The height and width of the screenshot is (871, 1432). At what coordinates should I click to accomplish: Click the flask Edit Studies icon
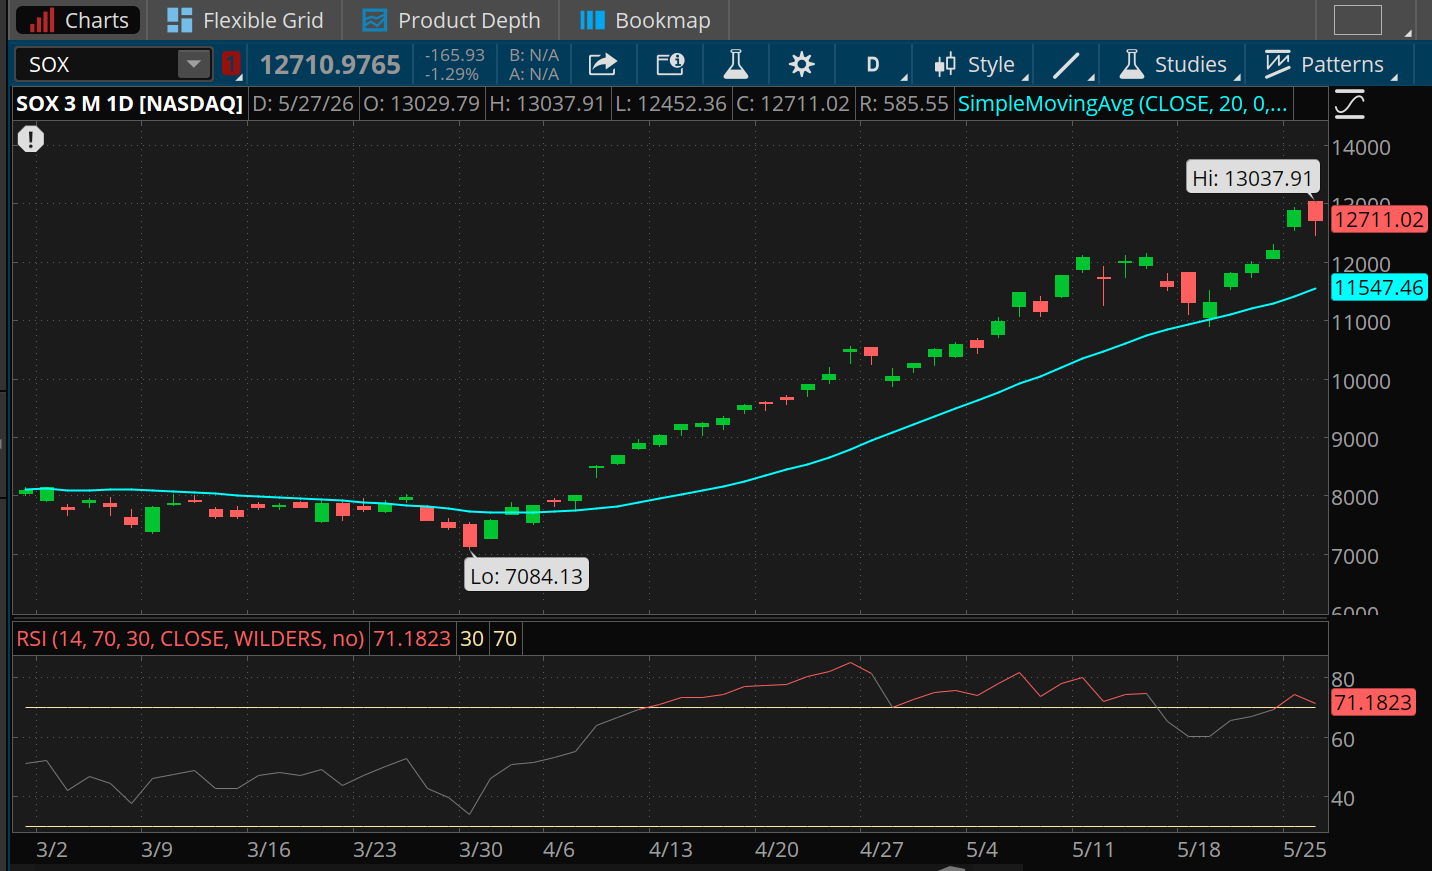[735, 64]
